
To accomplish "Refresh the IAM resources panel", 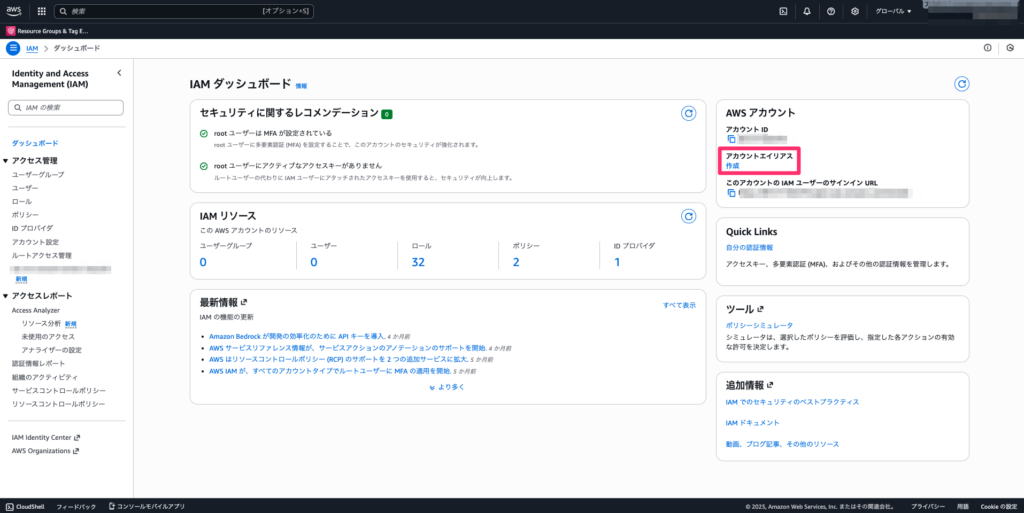I will 688,216.
